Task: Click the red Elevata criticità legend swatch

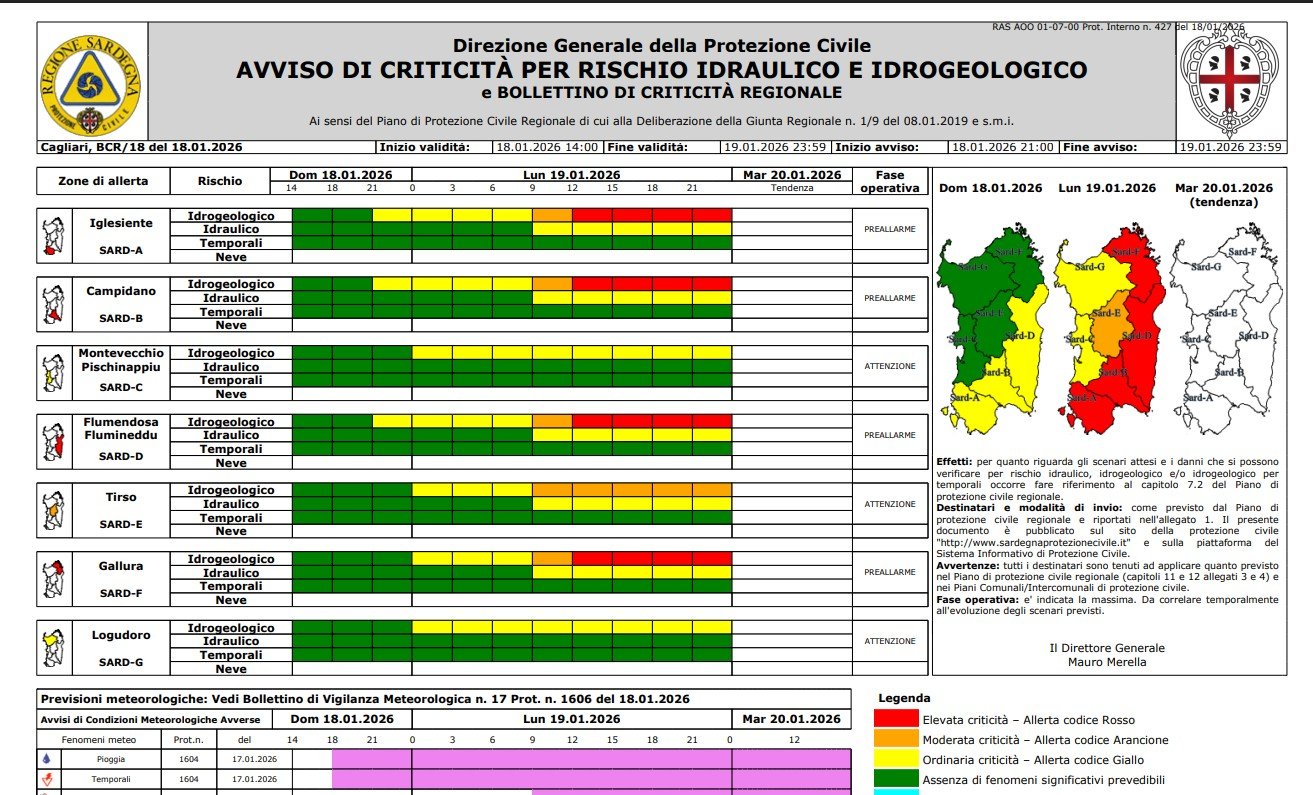Action: point(895,719)
